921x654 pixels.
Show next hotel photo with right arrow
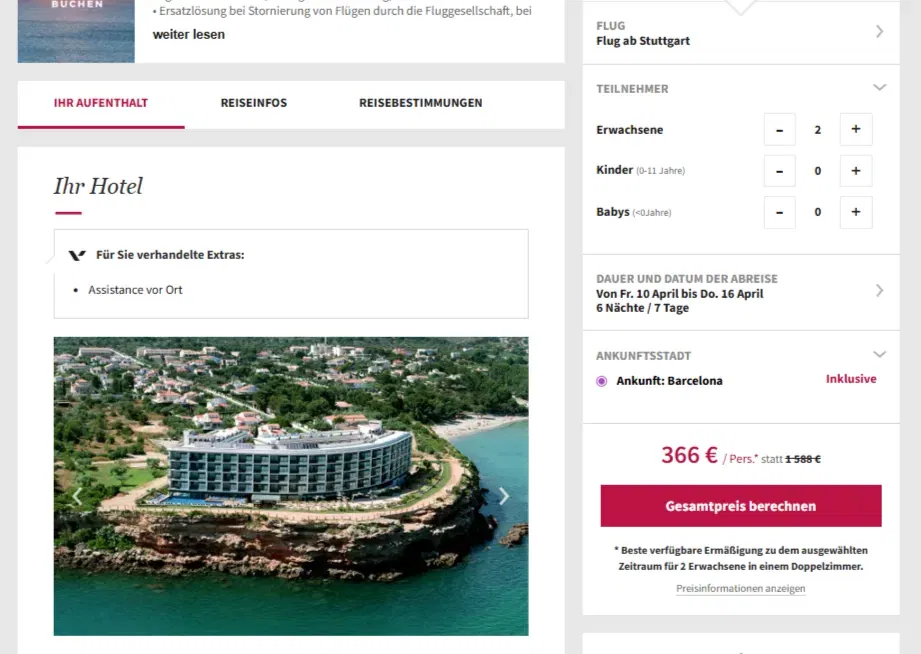pos(503,496)
